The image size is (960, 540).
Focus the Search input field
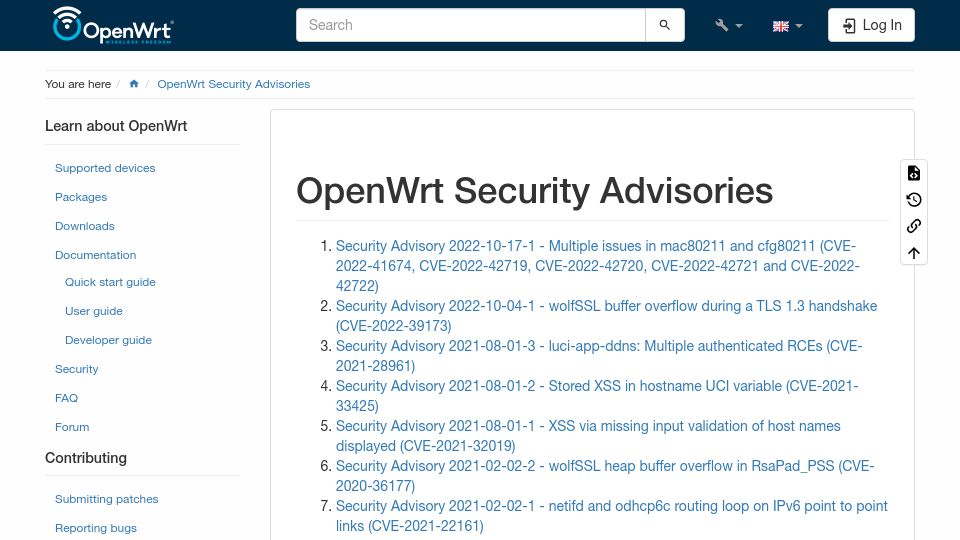471,25
